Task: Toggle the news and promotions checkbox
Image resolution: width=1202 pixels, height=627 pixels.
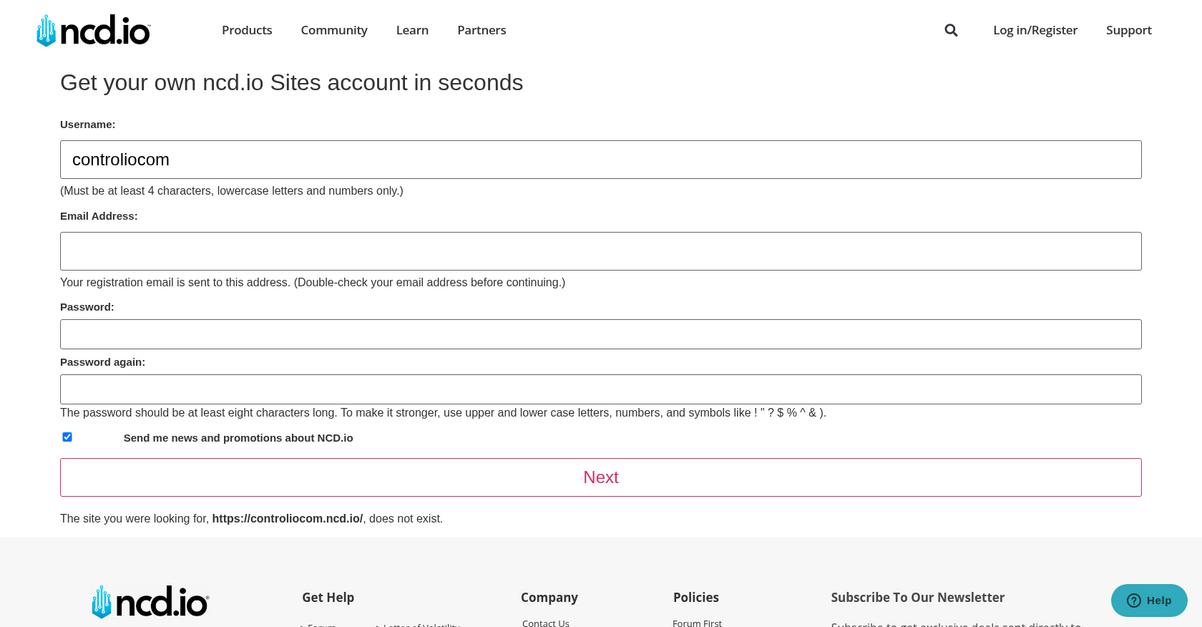Action: (67, 437)
